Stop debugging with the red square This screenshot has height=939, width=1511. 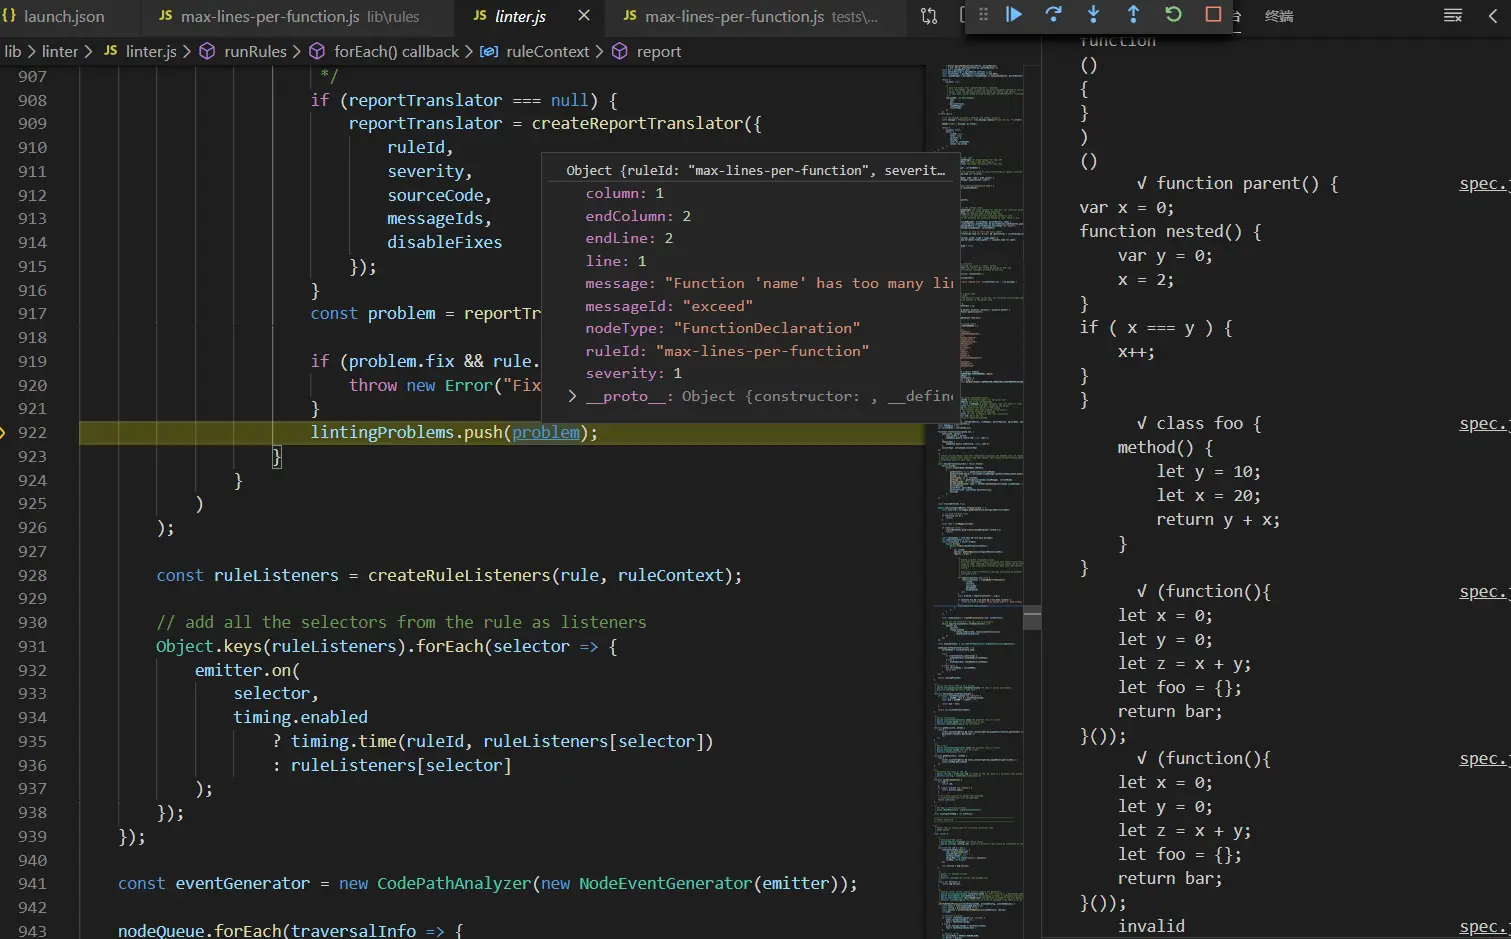click(x=1213, y=15)
